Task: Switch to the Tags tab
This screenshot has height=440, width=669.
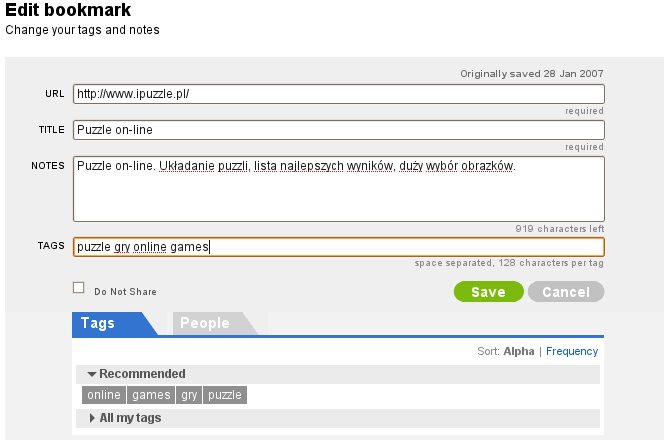Action: tap(112, 323)
